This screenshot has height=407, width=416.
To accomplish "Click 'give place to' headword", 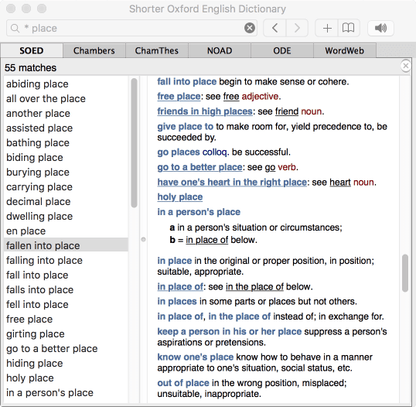I will click(x=185, y=126).
